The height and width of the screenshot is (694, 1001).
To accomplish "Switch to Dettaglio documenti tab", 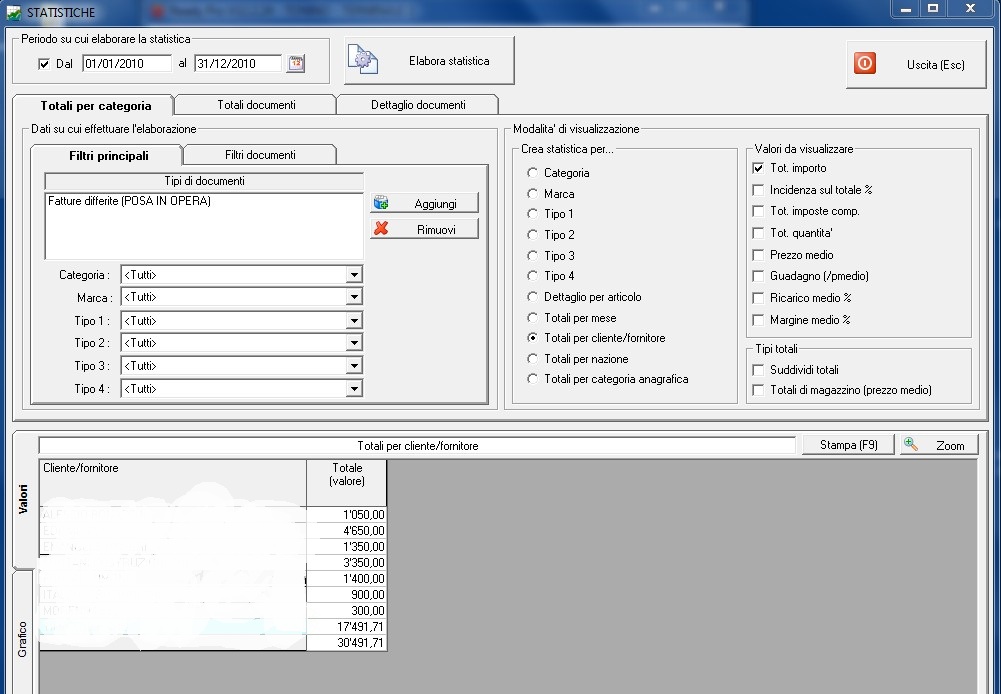I will [418, 105].
